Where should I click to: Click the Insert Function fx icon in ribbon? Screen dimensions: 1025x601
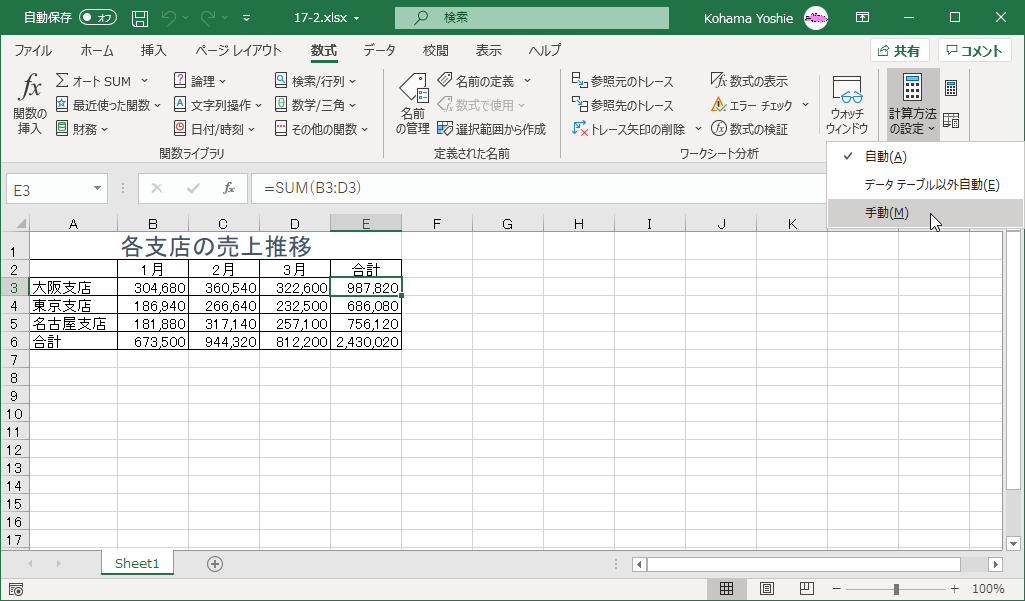tap(29, 103)
